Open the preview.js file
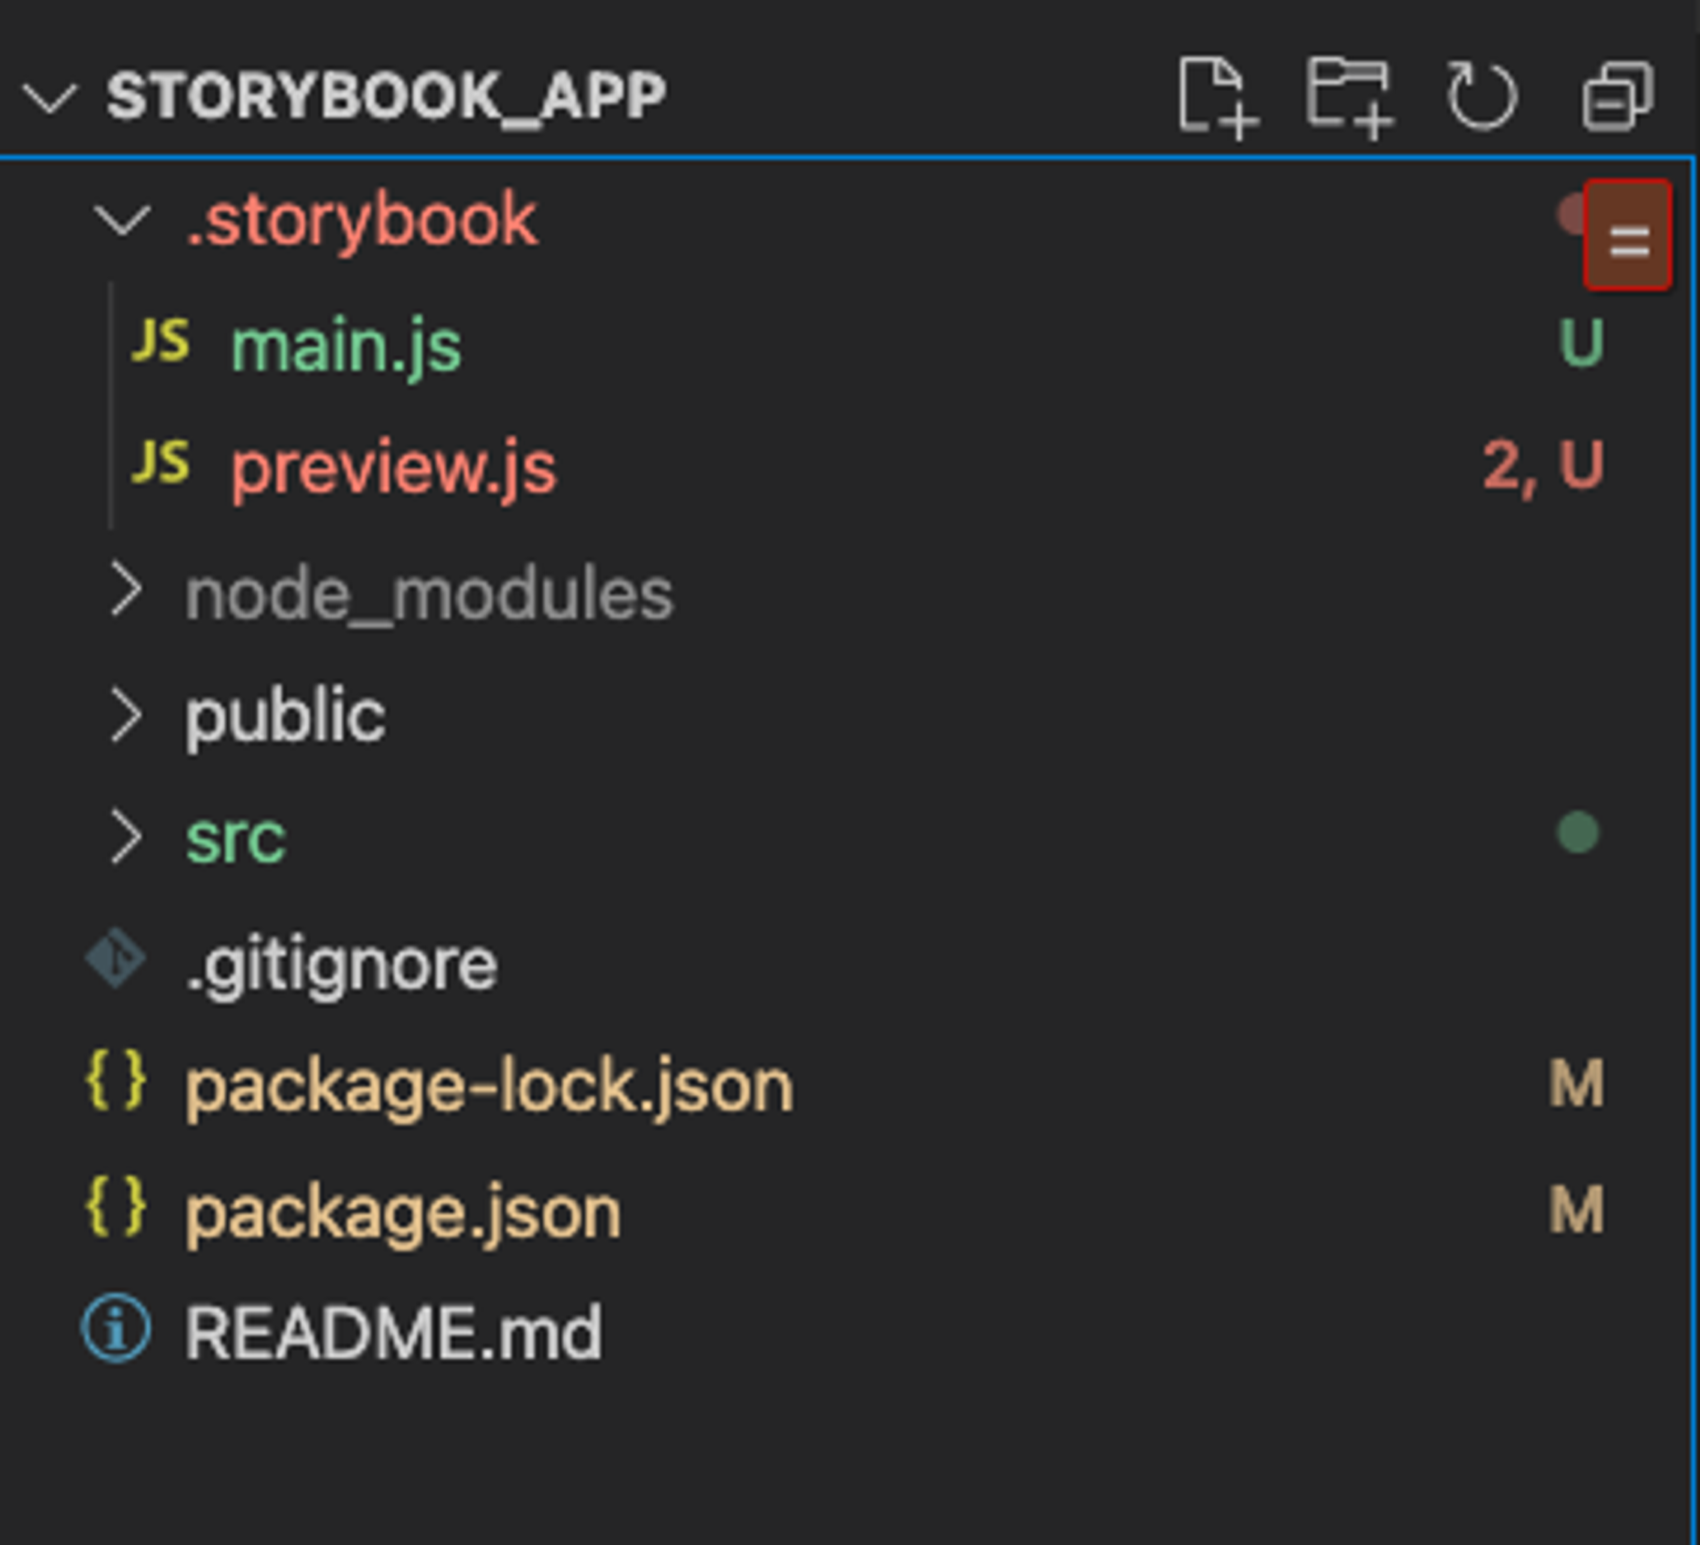Image resolution: width=1700 pixels, height=1545 pixels. (x=394, y=468)
